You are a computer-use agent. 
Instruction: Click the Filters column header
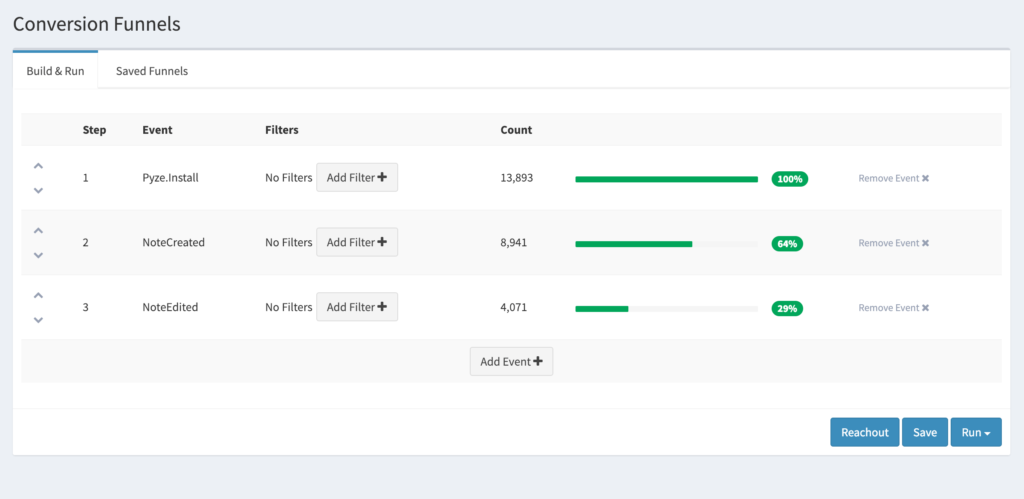point(282,130)
